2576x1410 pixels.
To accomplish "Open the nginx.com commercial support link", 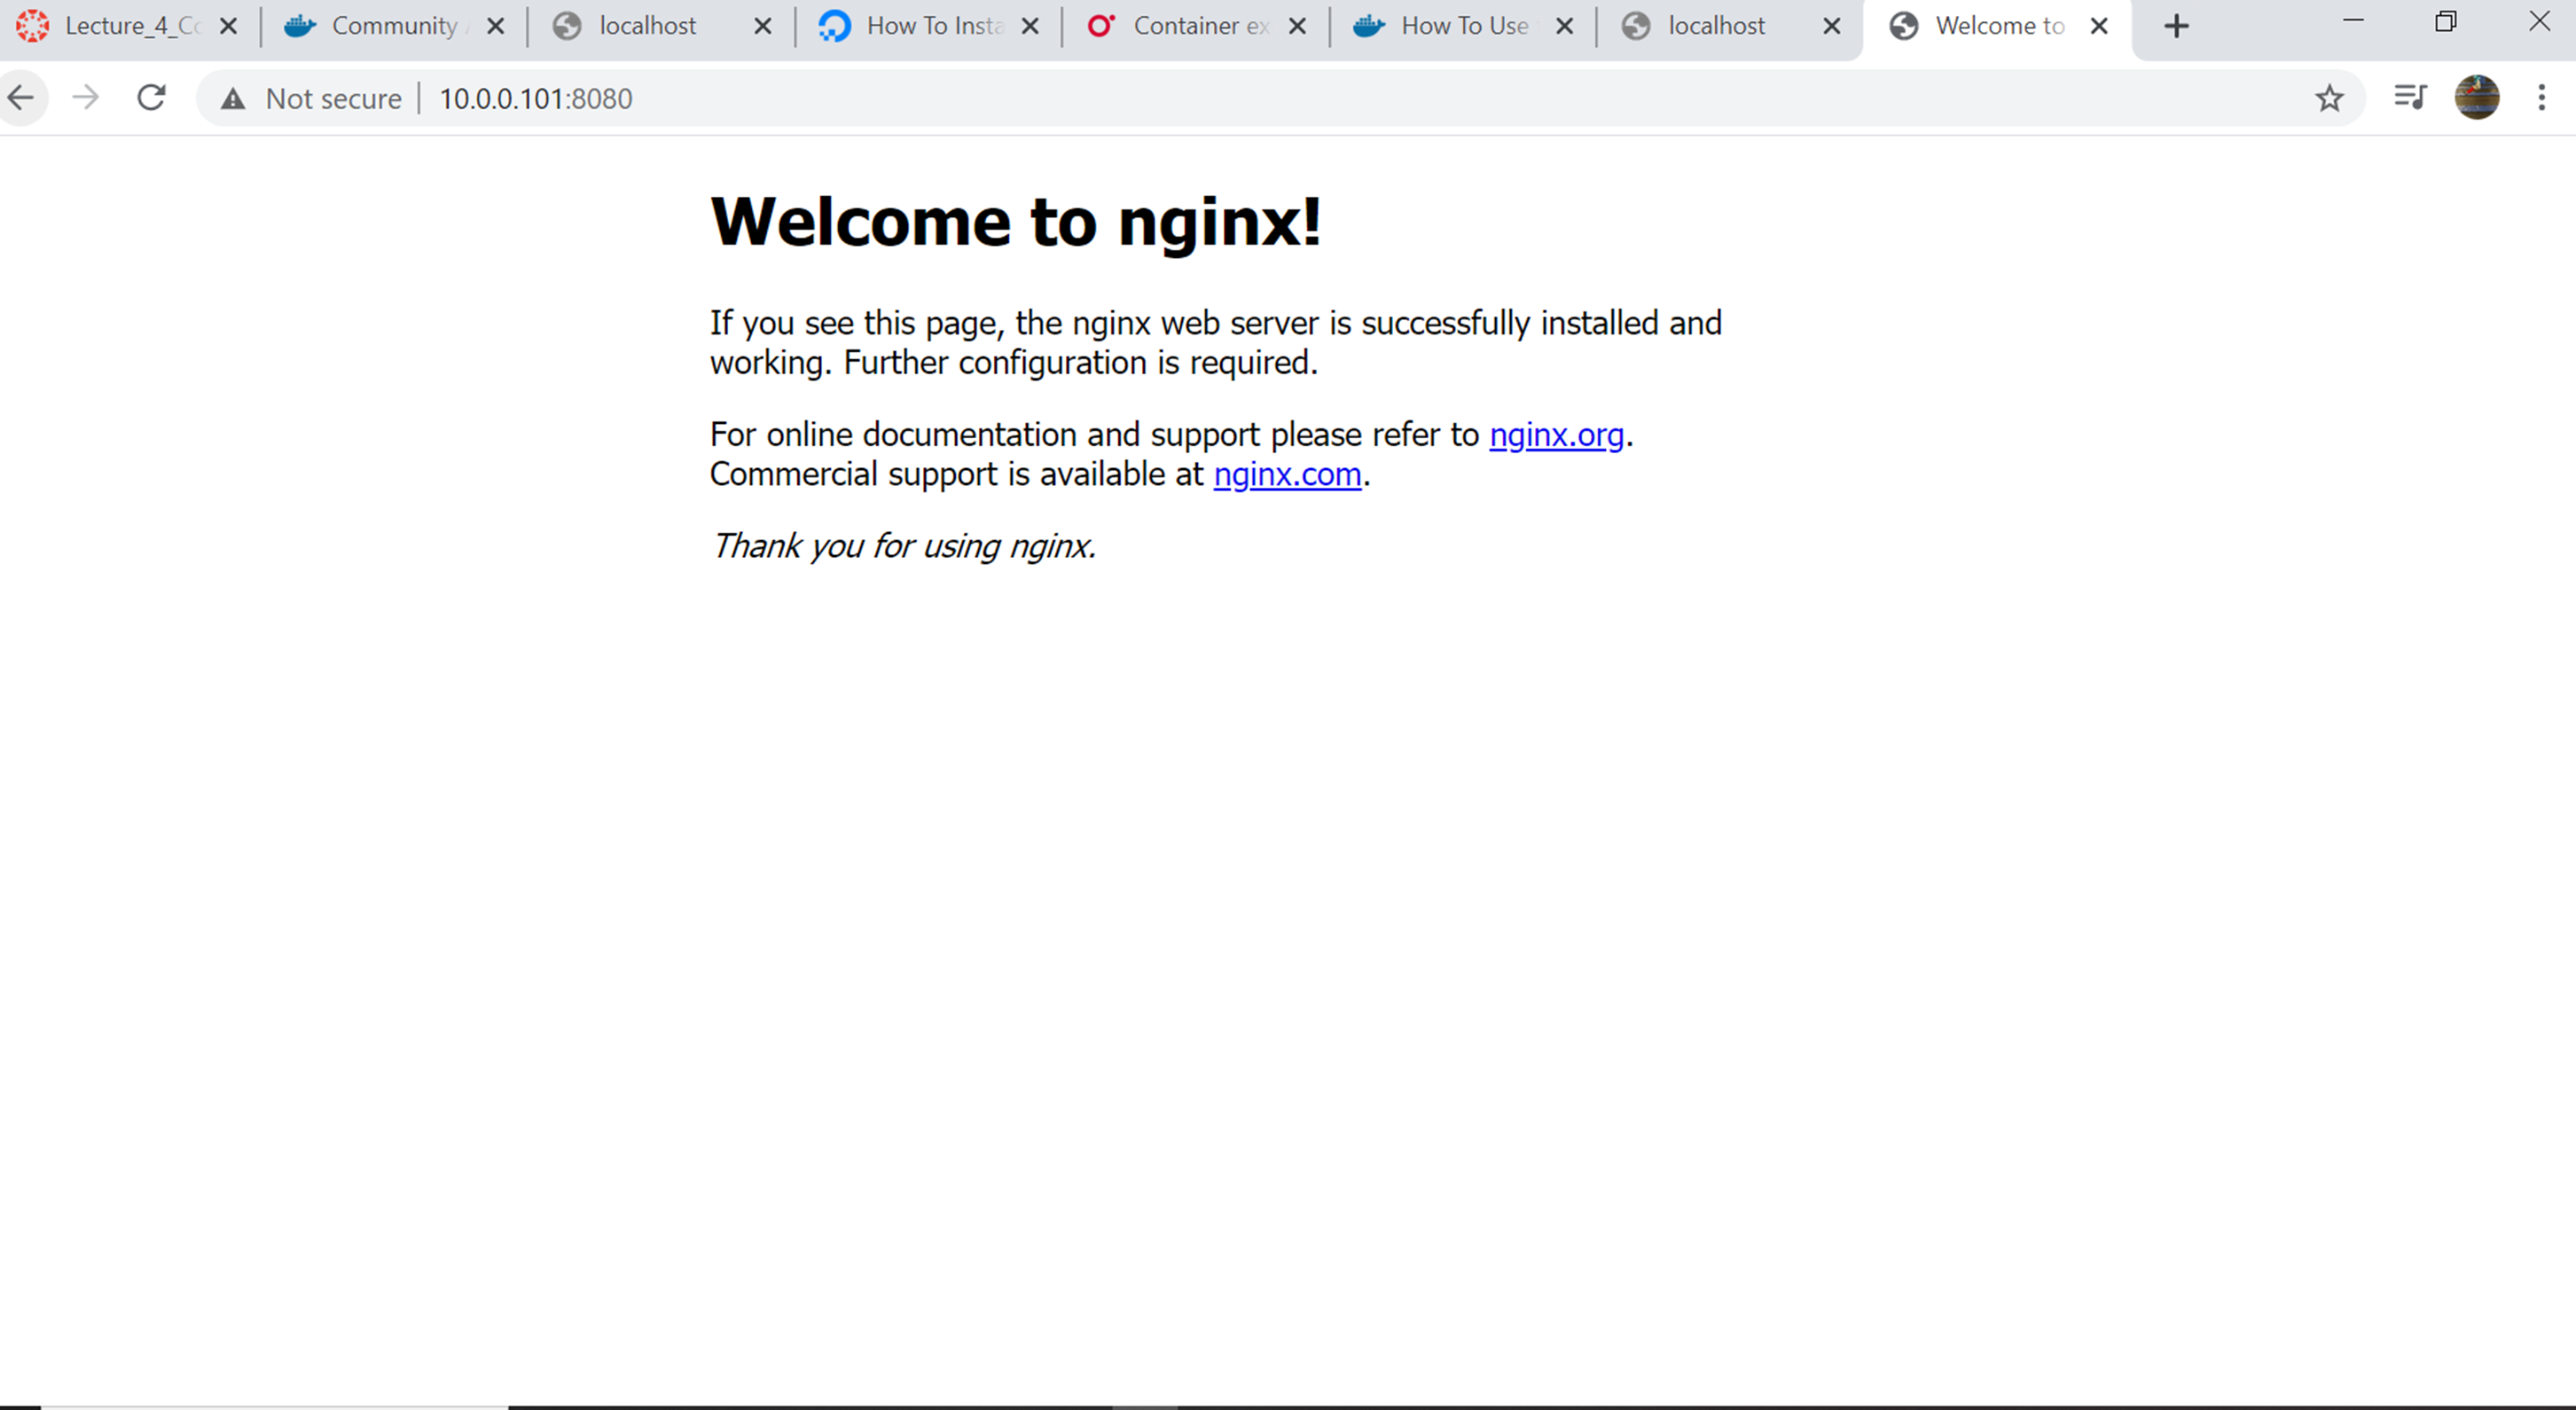I will pyautogui.click(x=1288, y=475).
